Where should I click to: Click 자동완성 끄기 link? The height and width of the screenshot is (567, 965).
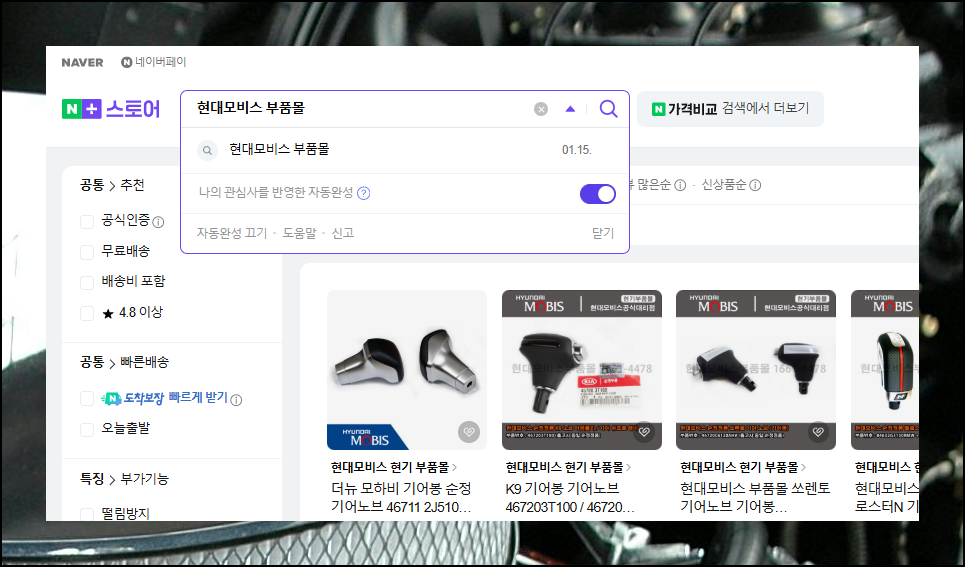coord(232,233)
